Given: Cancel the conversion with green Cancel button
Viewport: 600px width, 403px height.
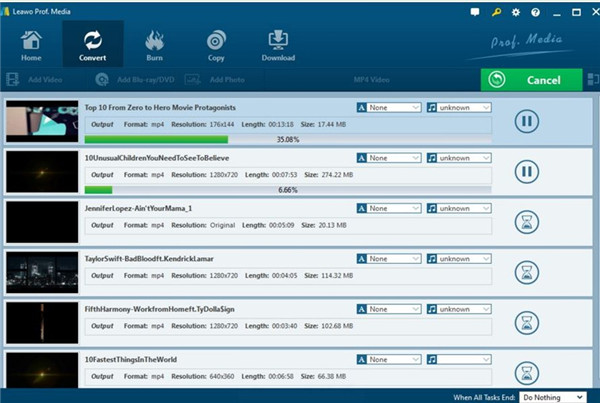Looking at the screenshot, I should click(532, 80).
